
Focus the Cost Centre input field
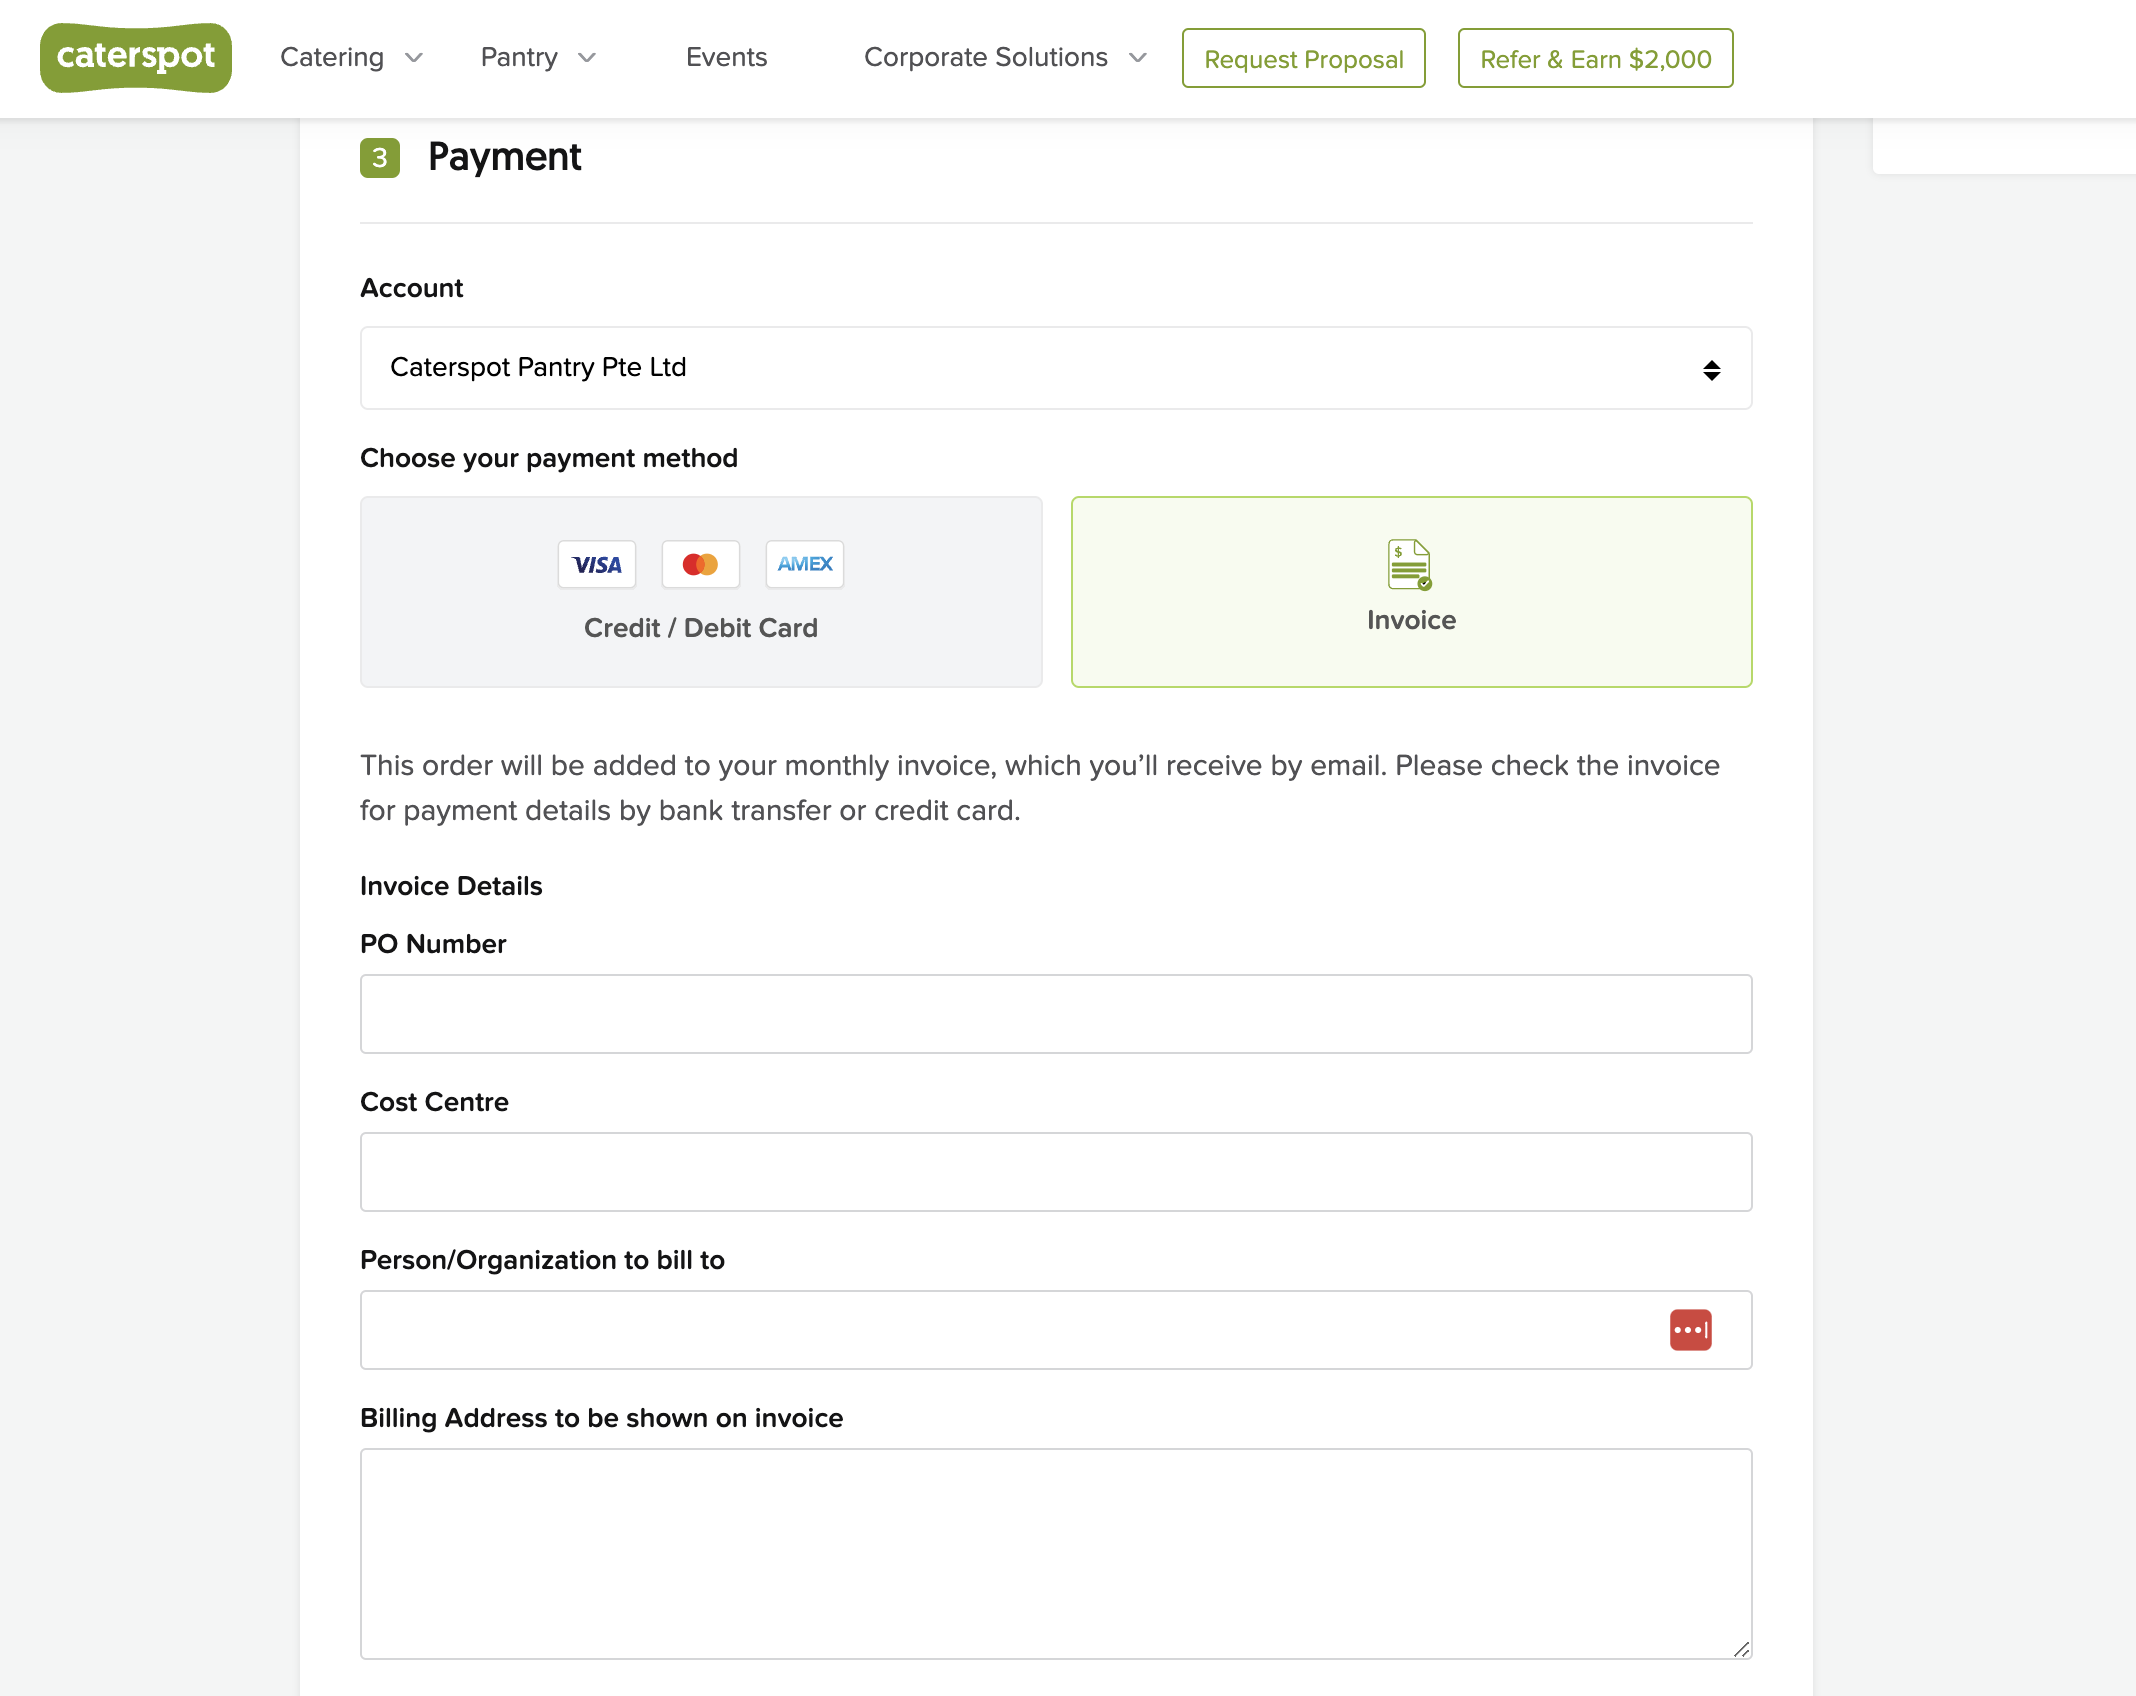click(1055, 1172)
